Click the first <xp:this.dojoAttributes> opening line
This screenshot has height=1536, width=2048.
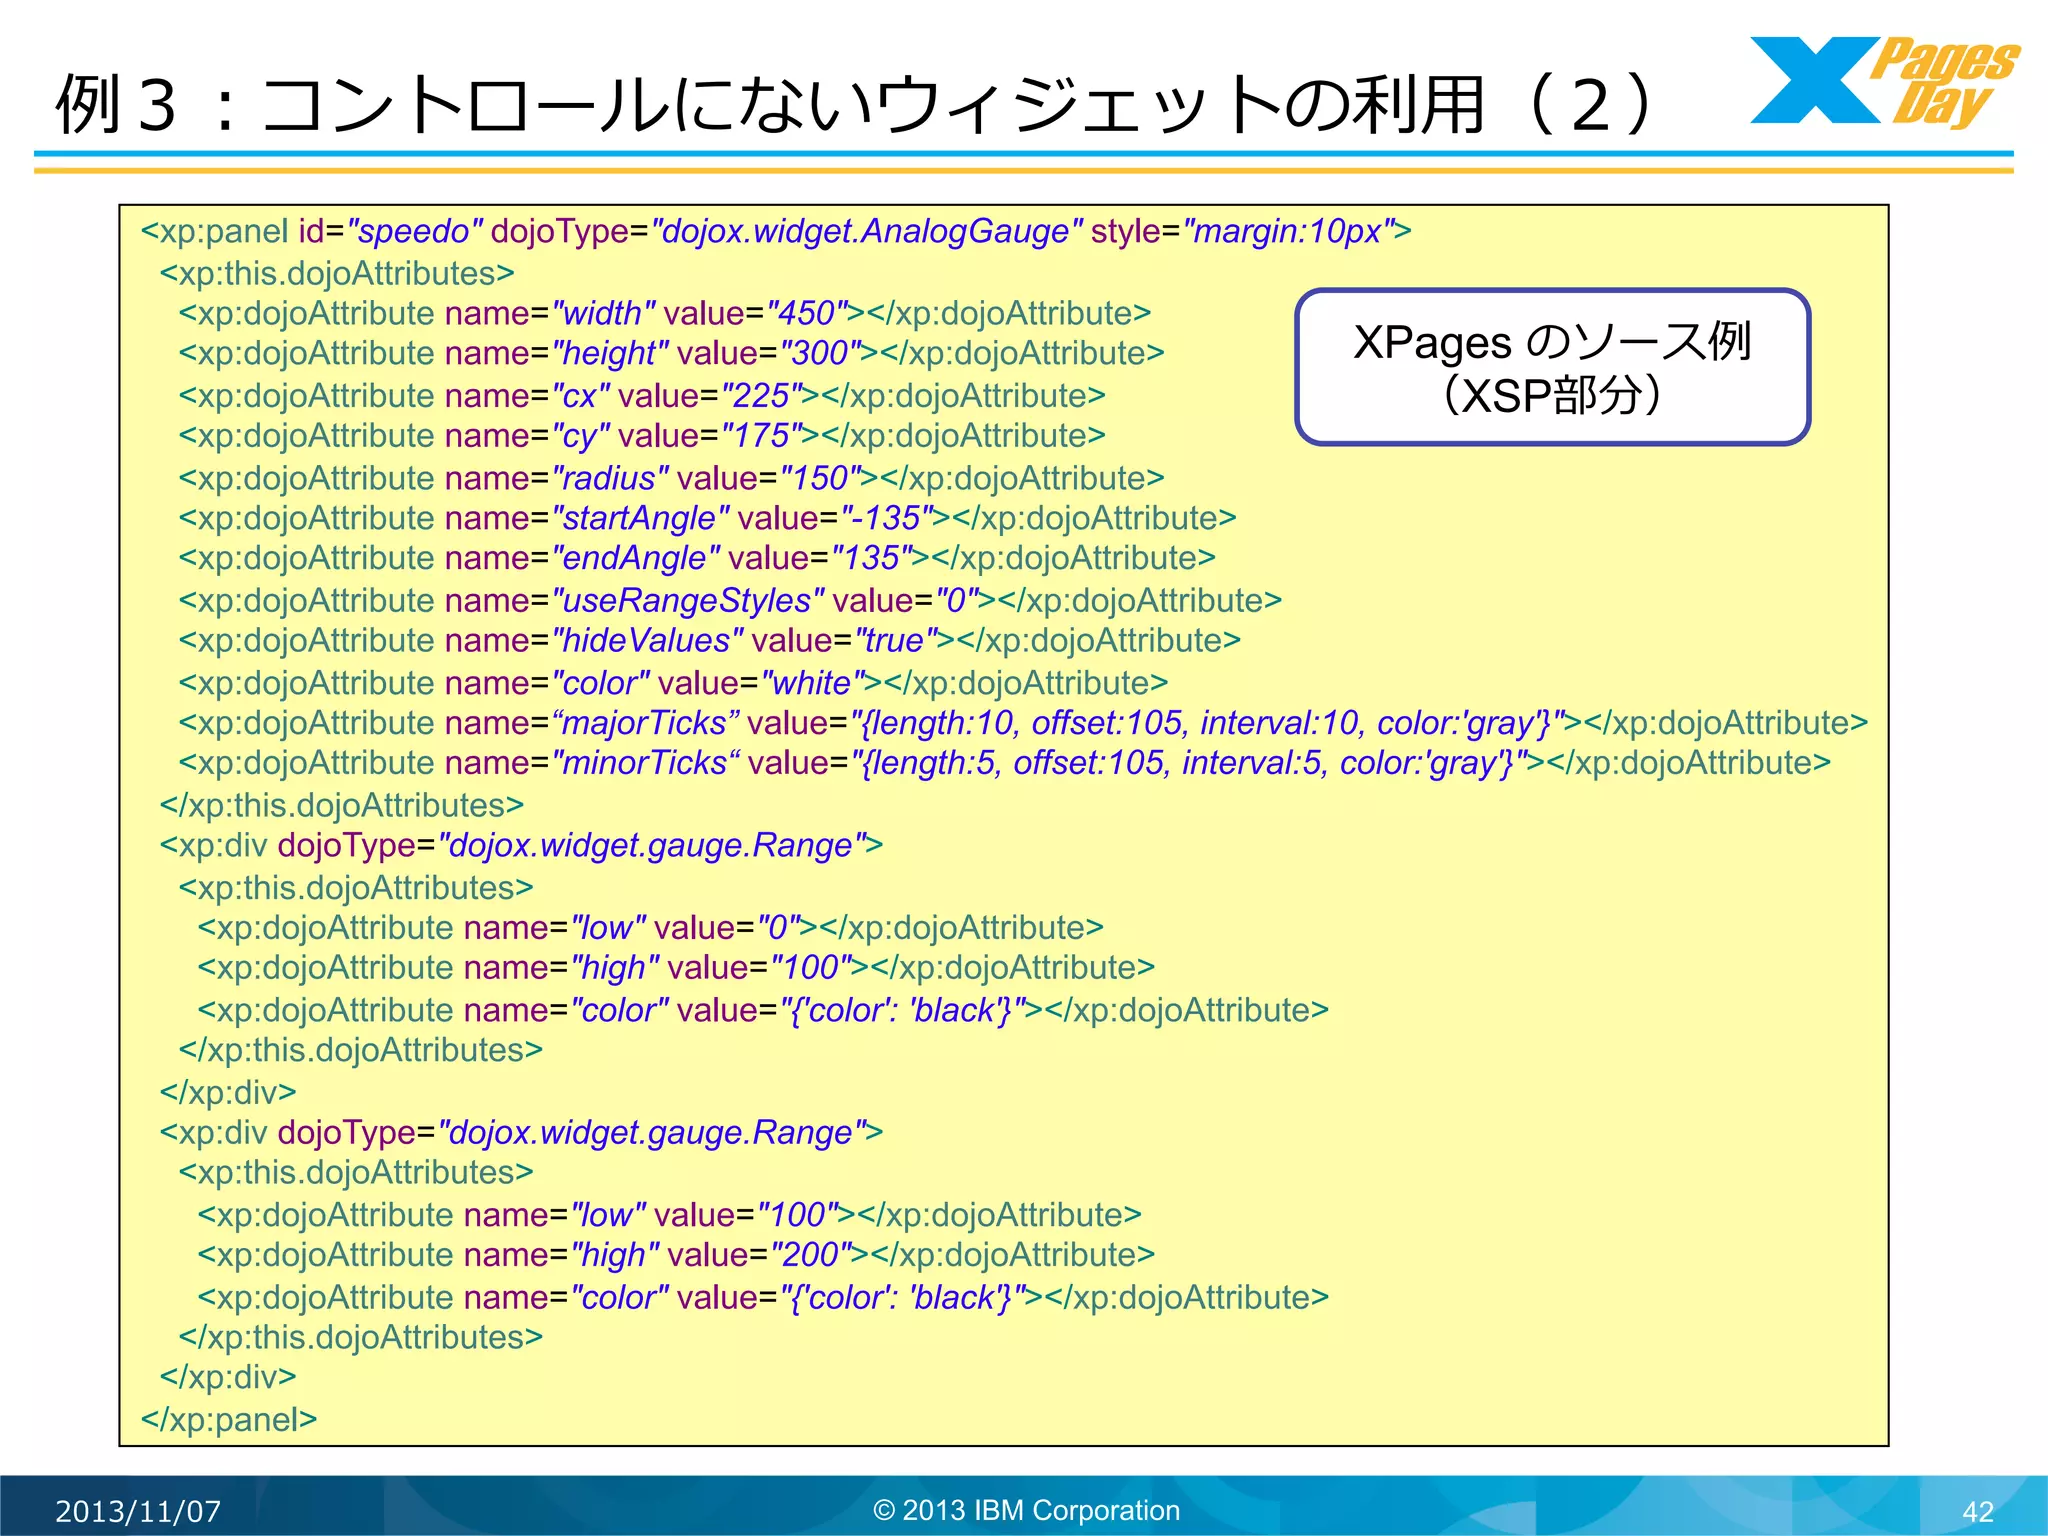coord(337,273)
